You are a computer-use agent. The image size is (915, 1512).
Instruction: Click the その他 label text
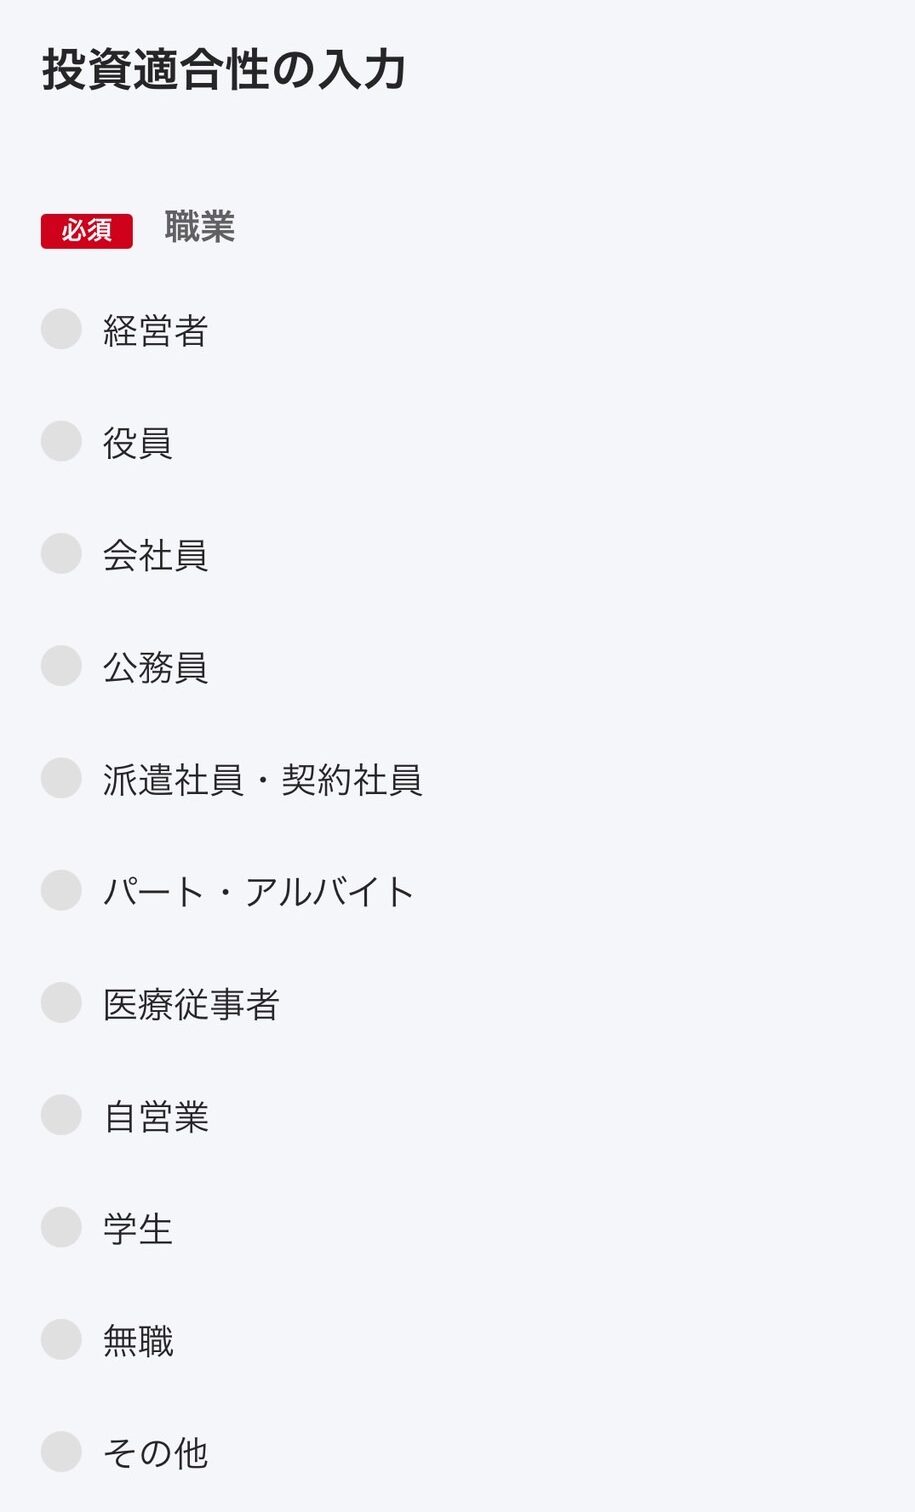[x=155, y=1453]
